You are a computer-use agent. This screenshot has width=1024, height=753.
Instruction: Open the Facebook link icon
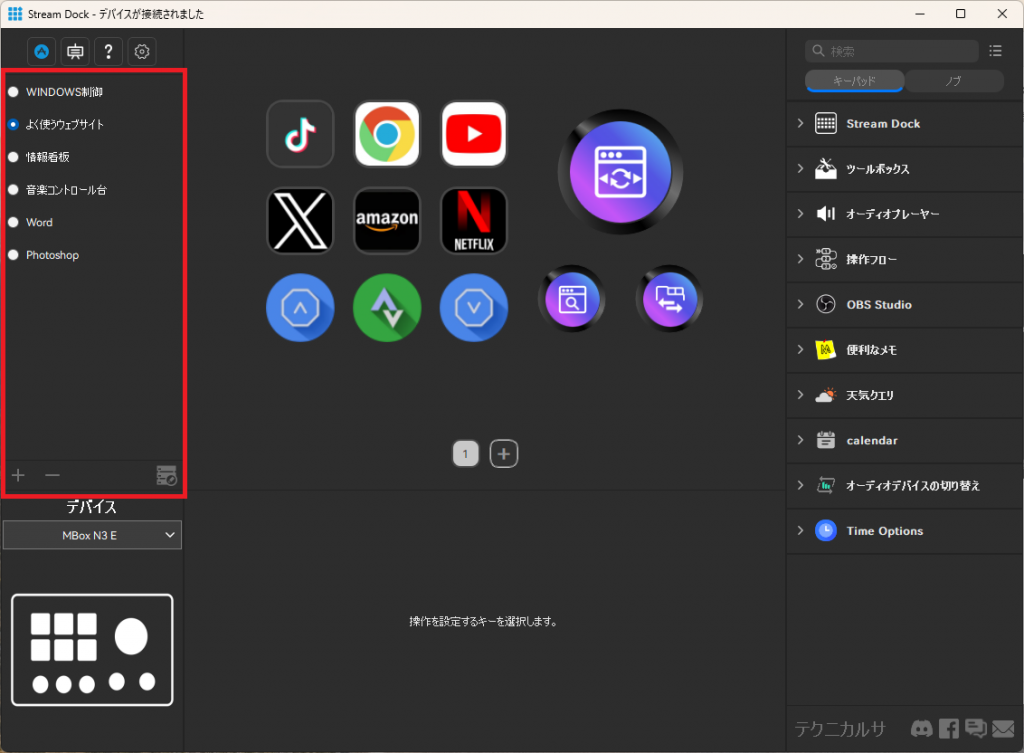(x=949, y=728)
